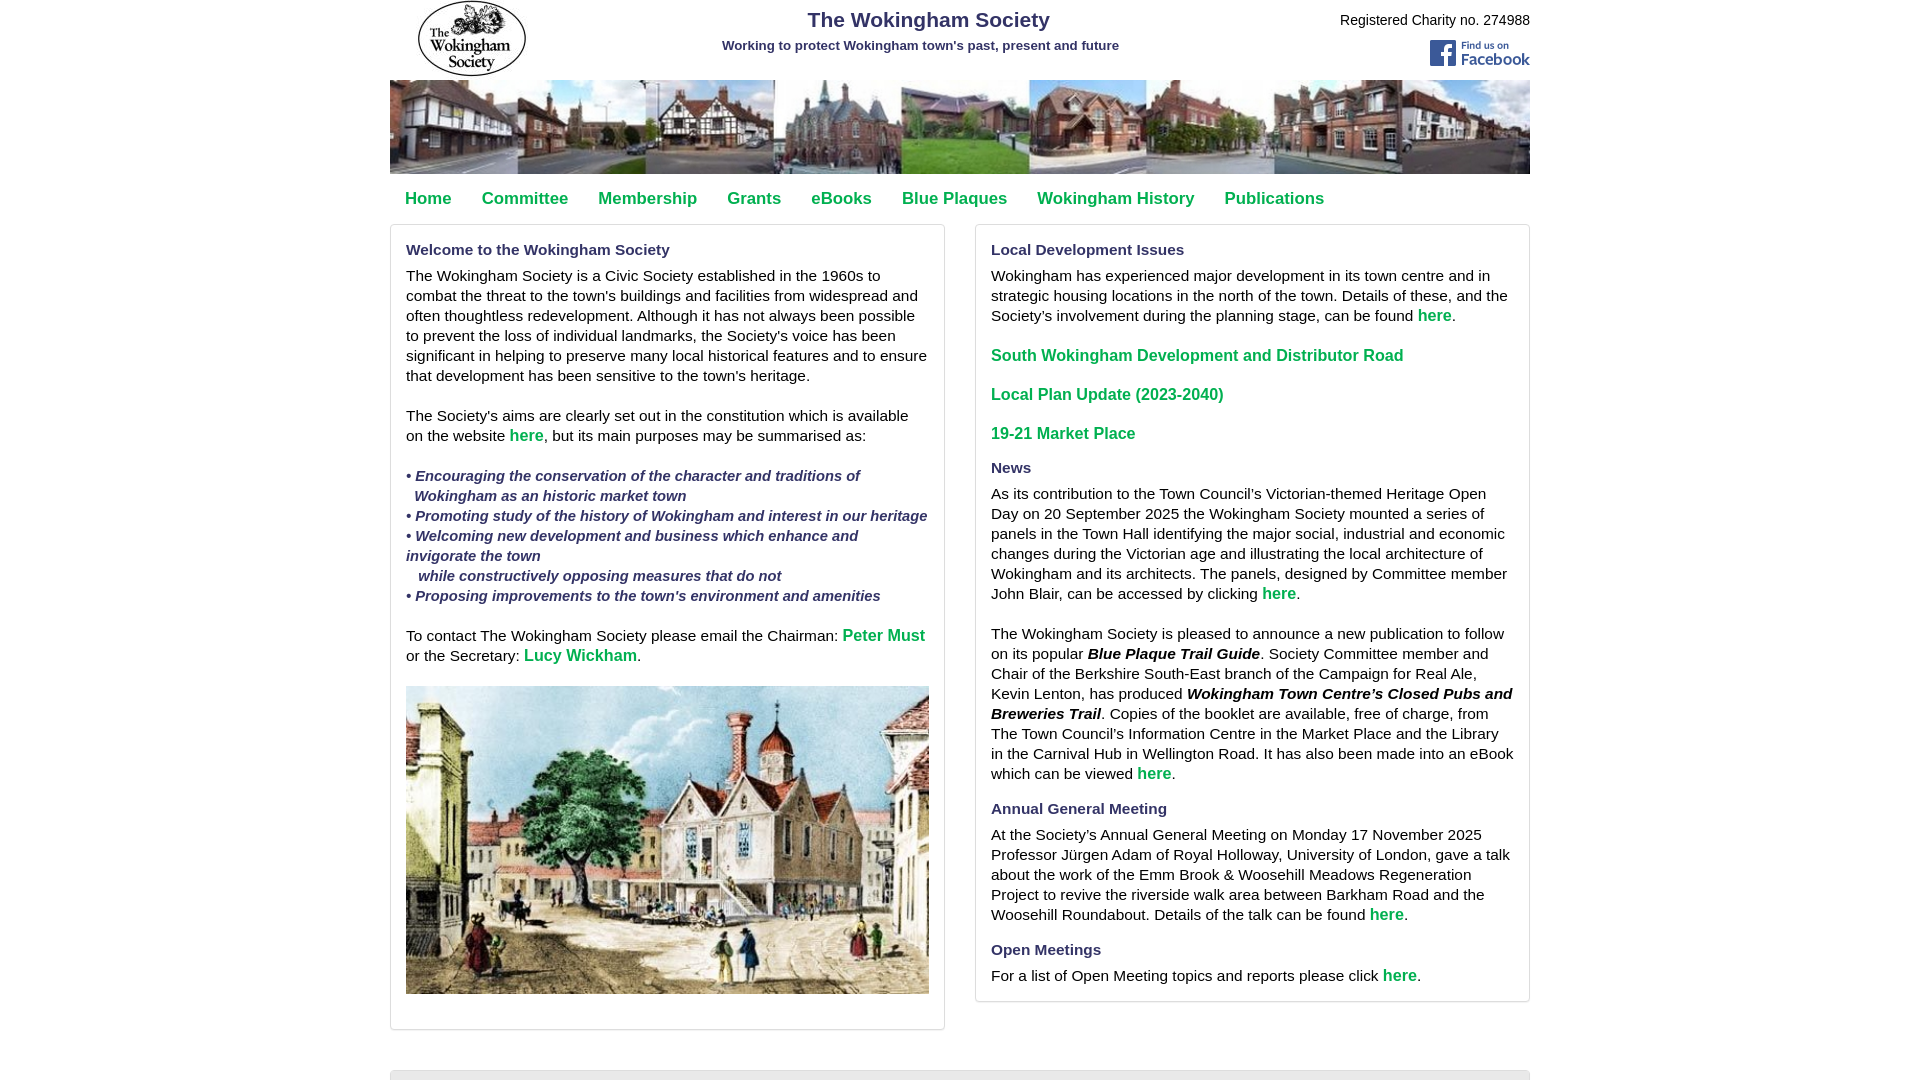Open the 19-21 Market Place link
The width and height of the screenshot is (1920, 1080).
tap(1063, 434)
